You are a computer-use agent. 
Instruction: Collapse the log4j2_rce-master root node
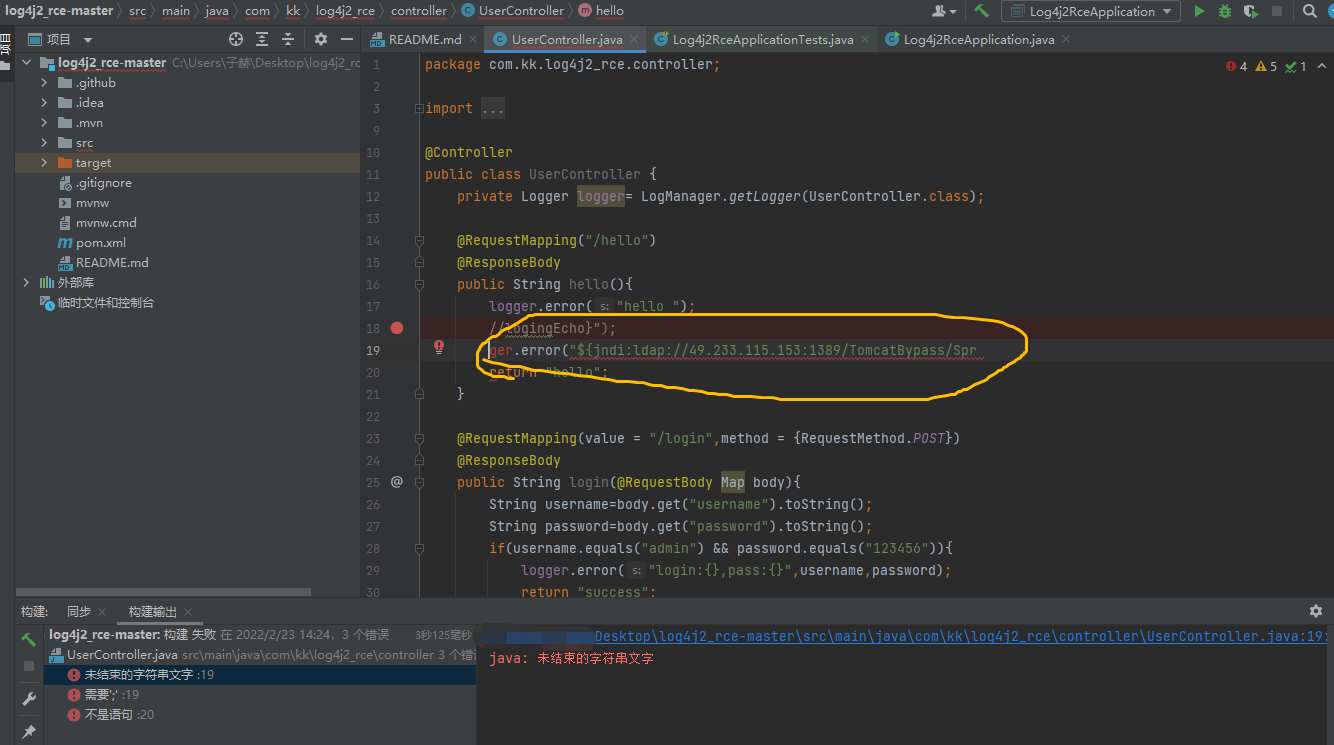pos(27,63)
